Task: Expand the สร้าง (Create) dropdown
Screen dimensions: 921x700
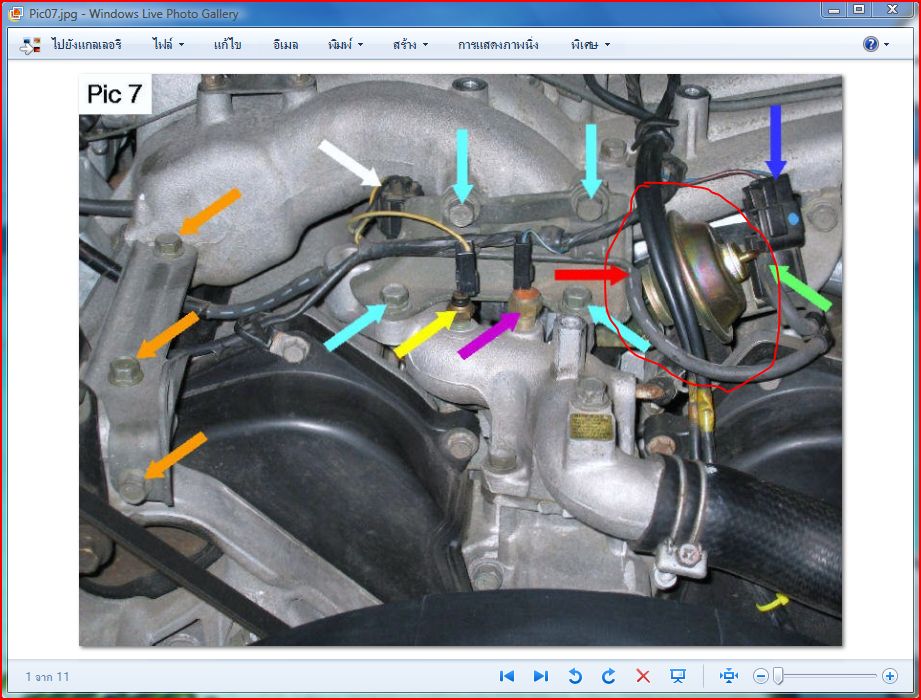Action: click(x=410, y=45)
